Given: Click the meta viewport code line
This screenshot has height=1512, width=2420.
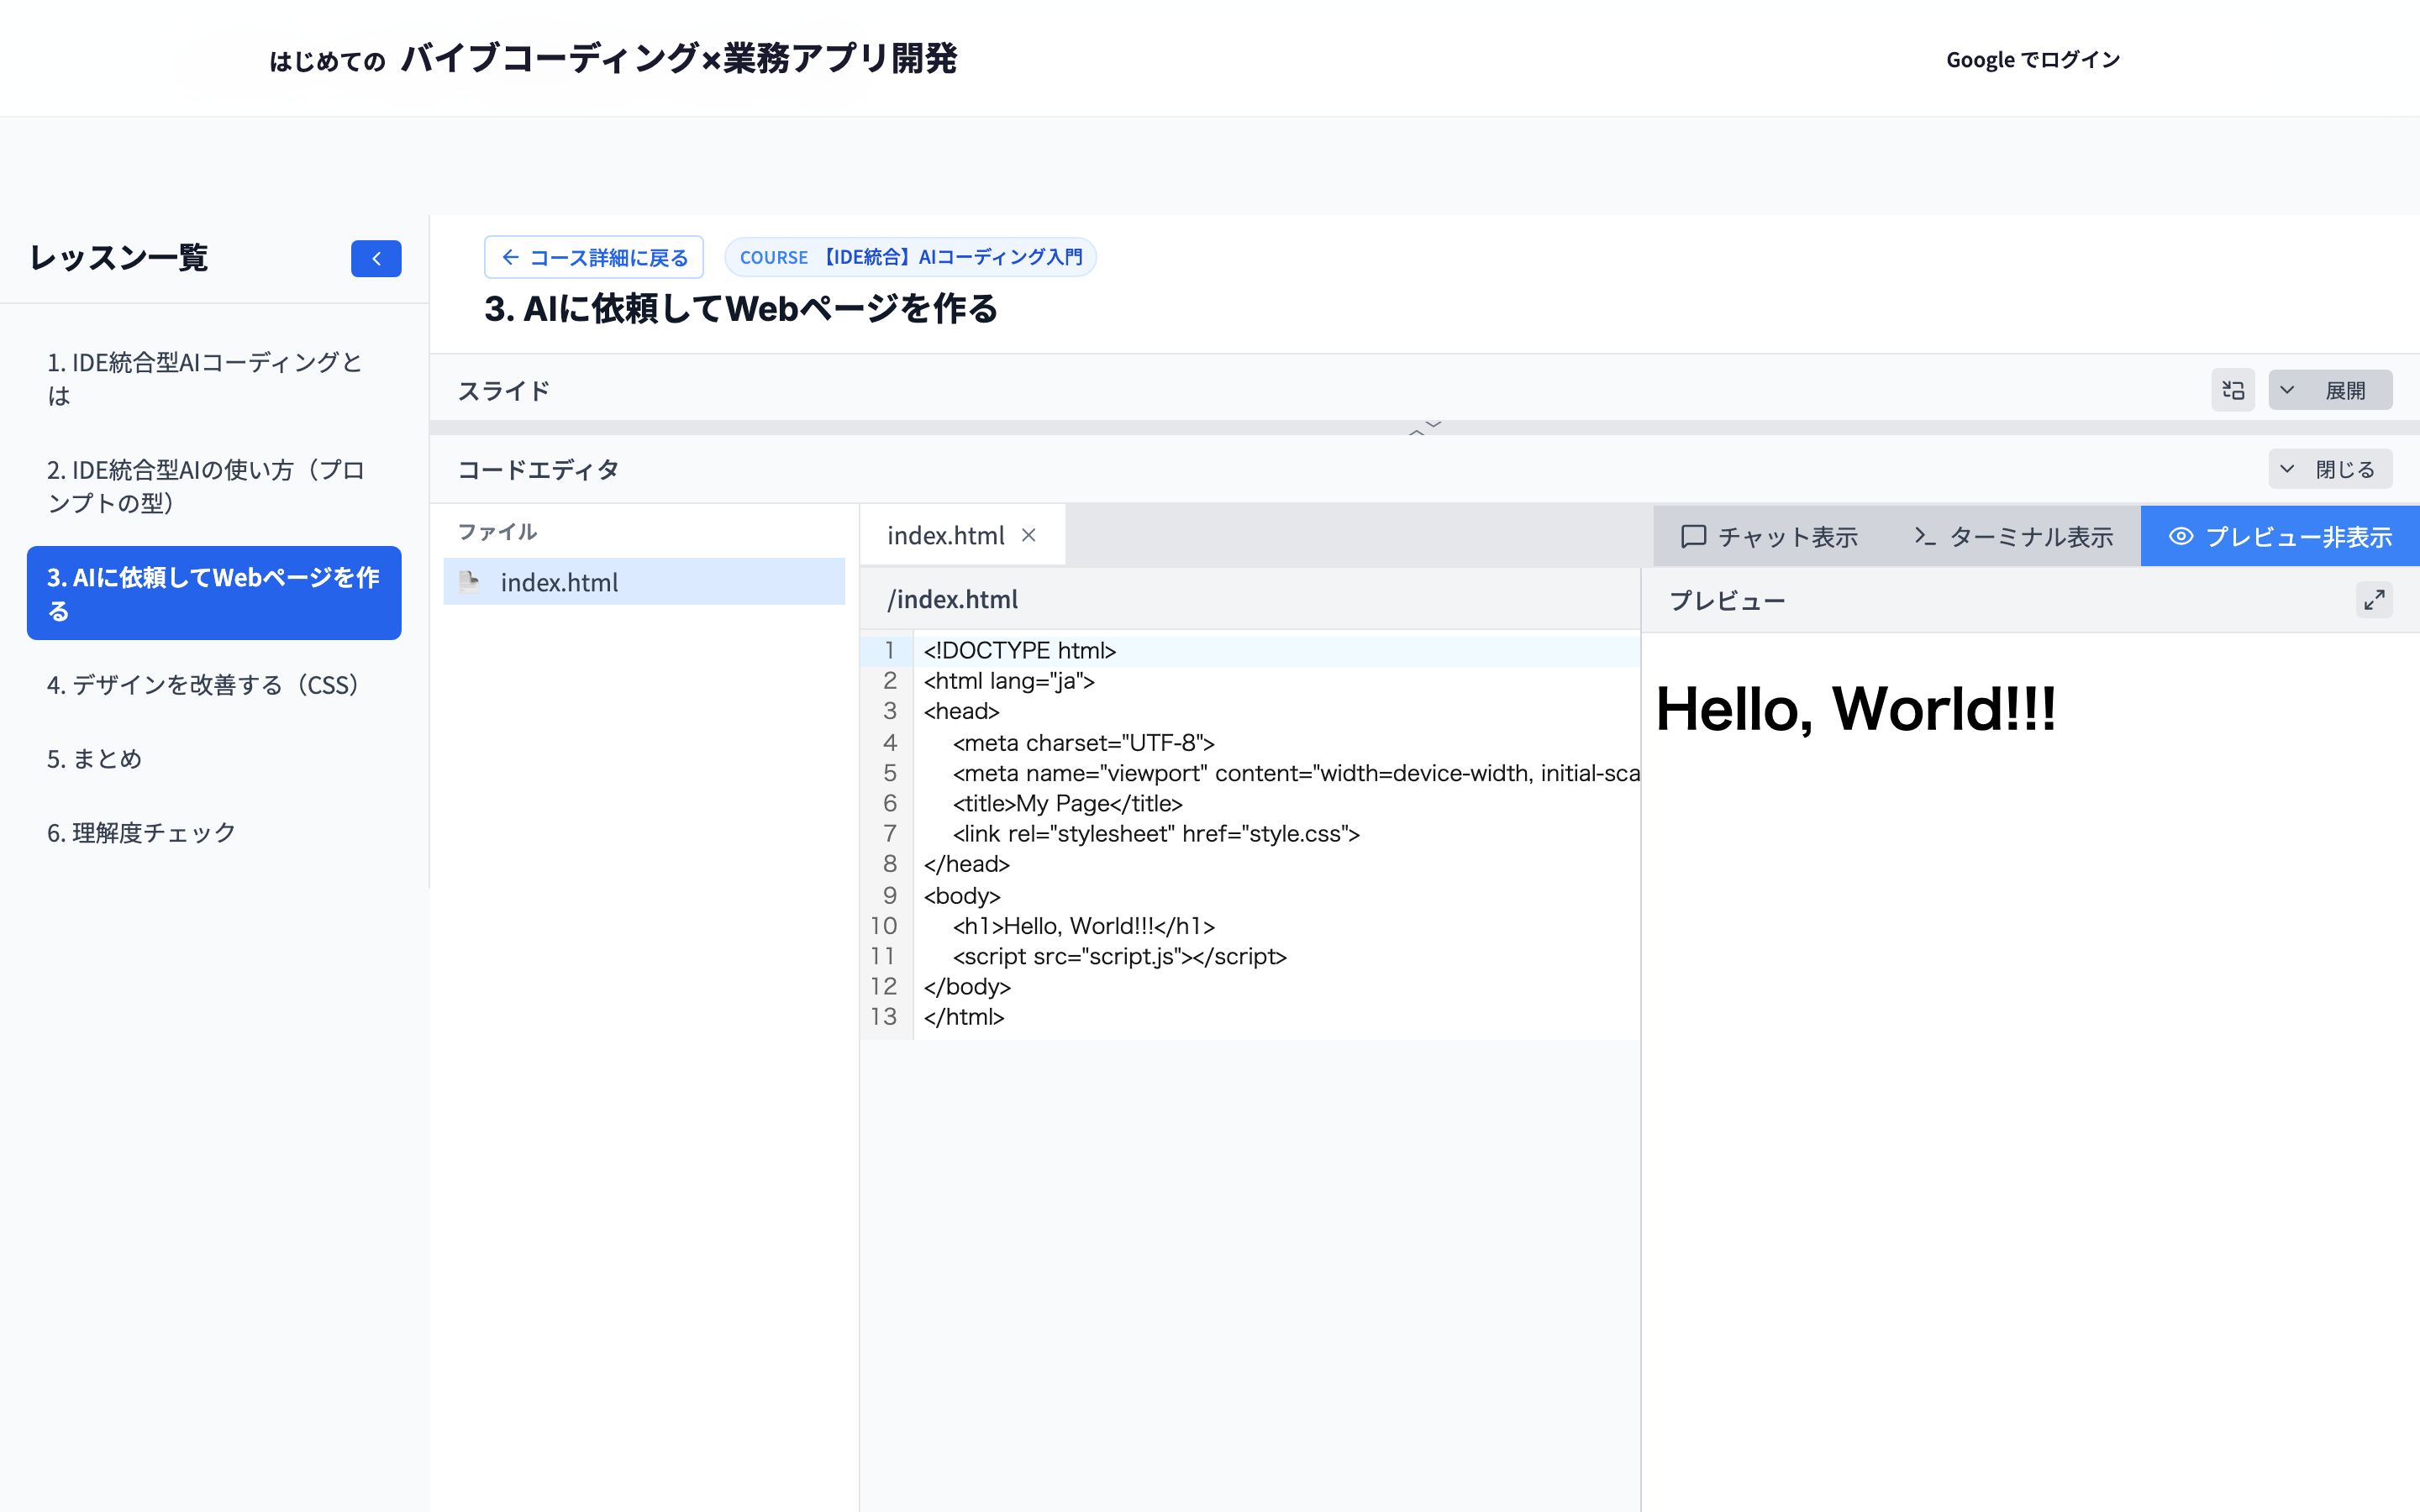Looking at the screenshot, I should coord(1296,774).
